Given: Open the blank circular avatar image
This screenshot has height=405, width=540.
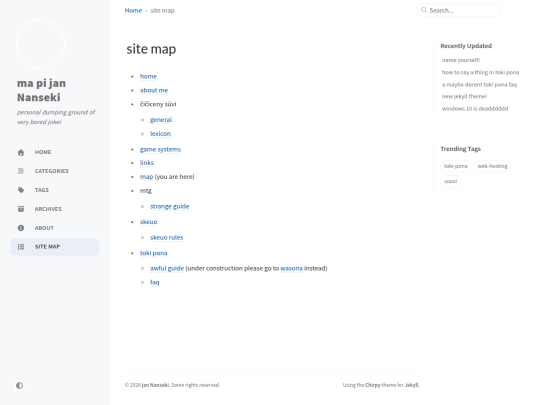Looking at the screenshot, I should [40, 44].
